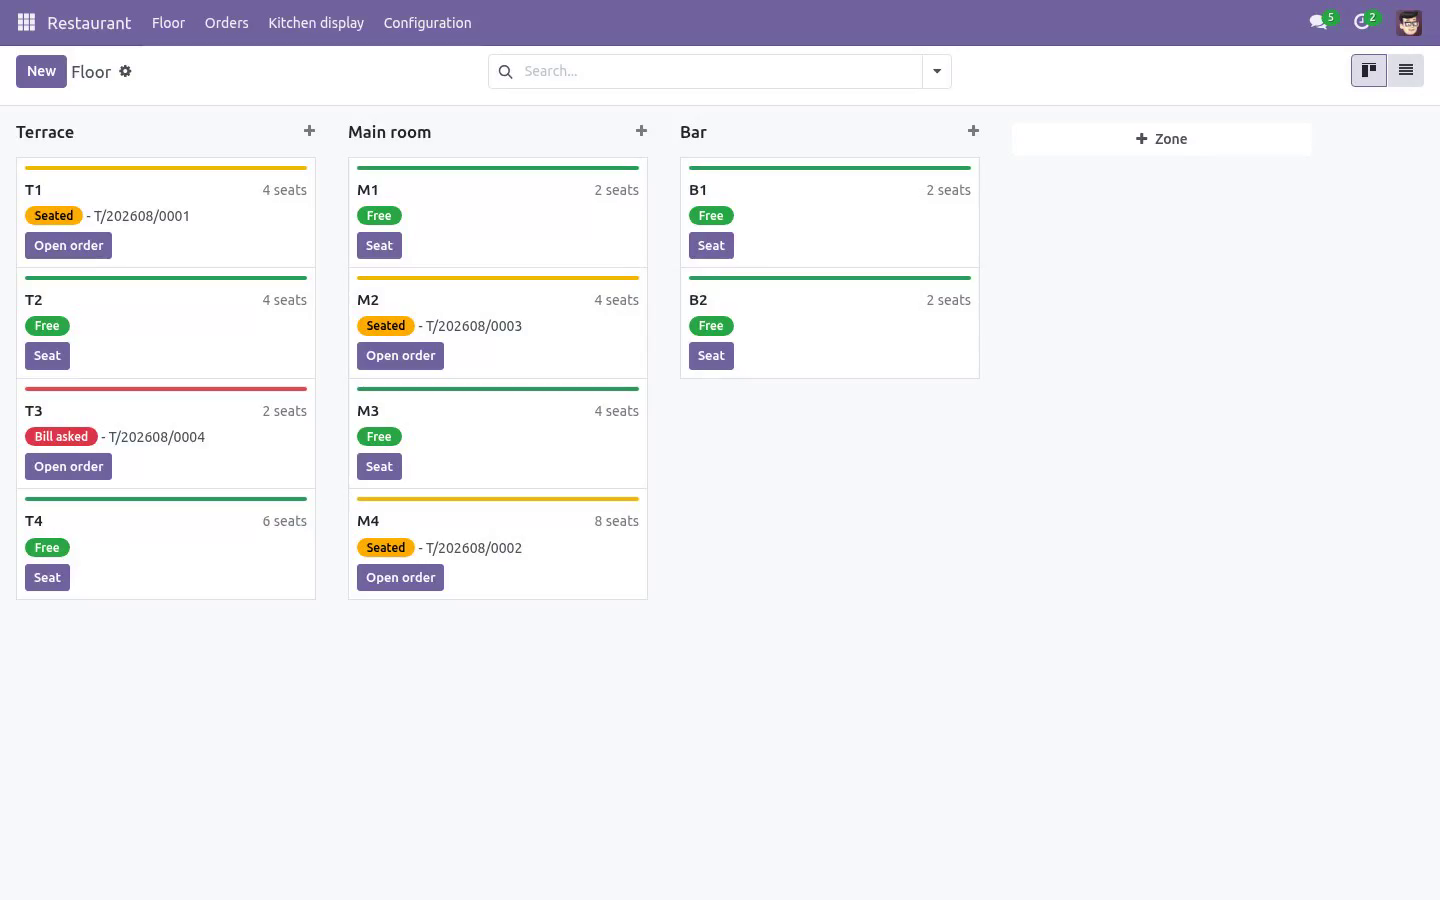
Task: Seat guests at table B2
Action: [711, 355]
